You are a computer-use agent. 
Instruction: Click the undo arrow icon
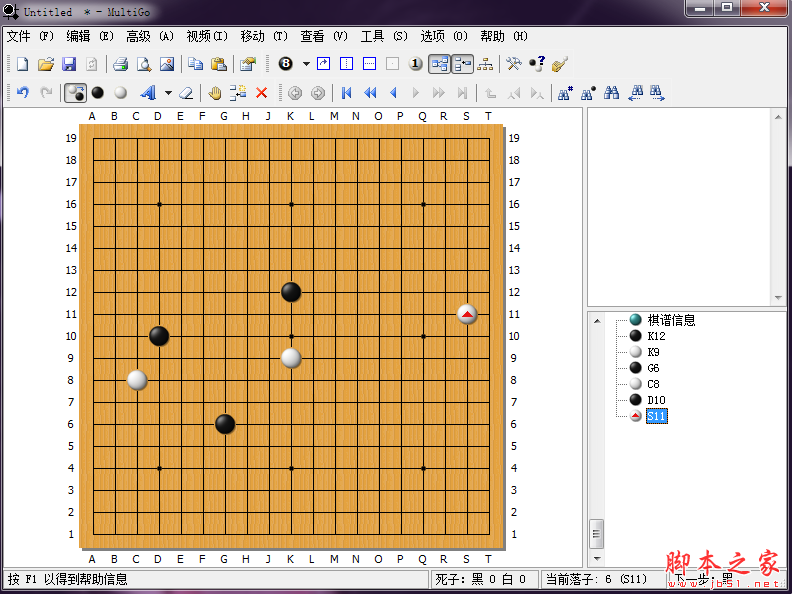click(22, 93)
